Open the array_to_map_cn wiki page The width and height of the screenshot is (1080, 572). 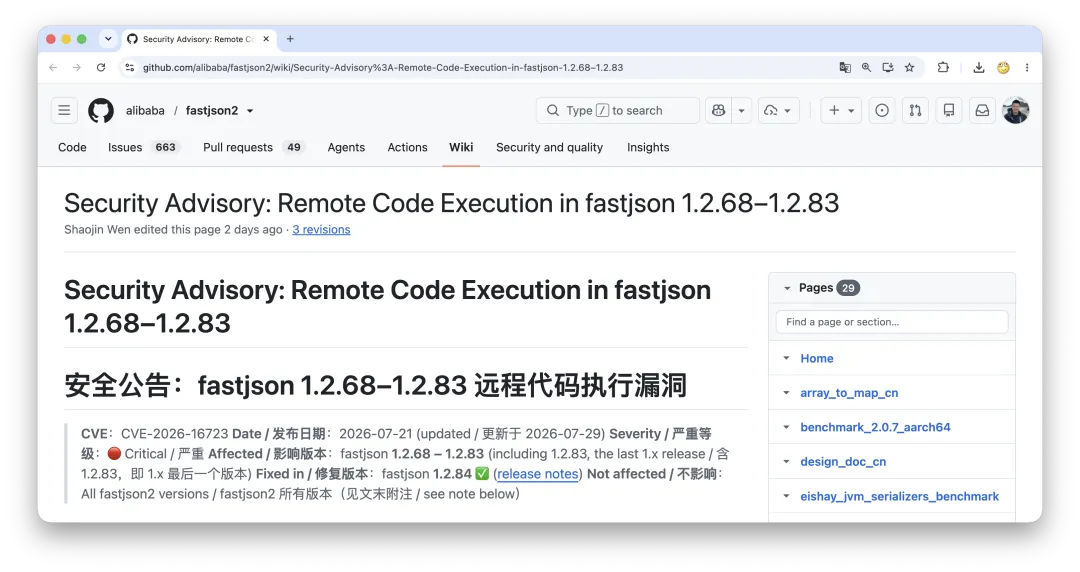click(849, 393)
